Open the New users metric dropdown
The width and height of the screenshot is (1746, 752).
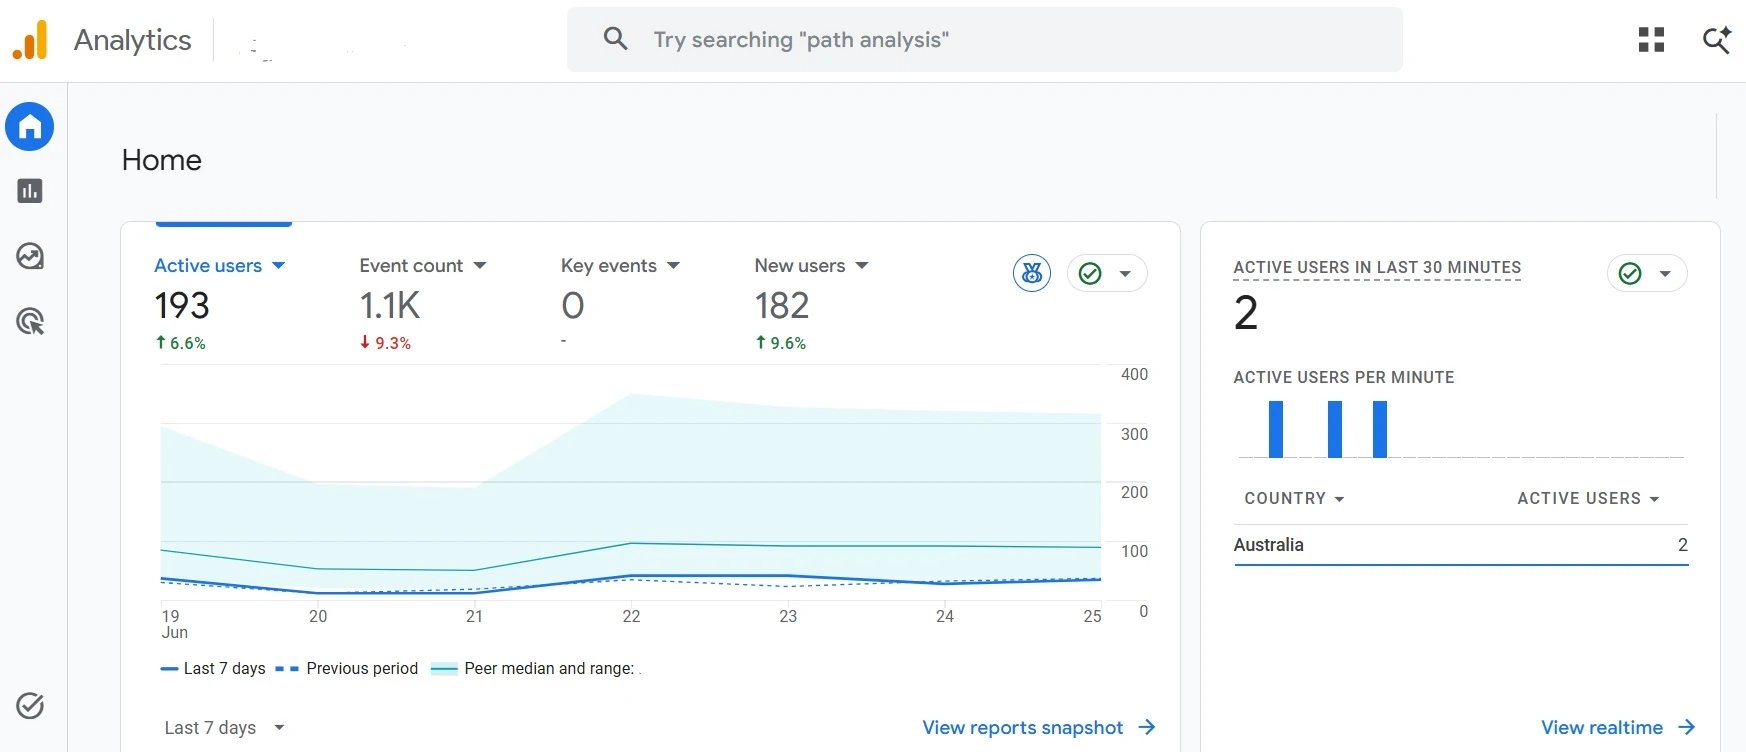[x=811, y=265]
